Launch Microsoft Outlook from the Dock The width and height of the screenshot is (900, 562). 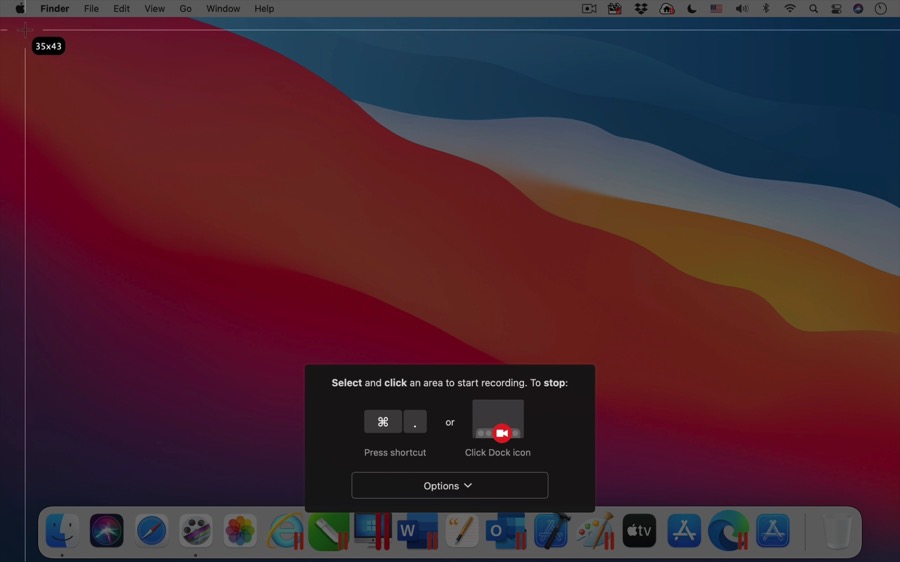point(503,531)
